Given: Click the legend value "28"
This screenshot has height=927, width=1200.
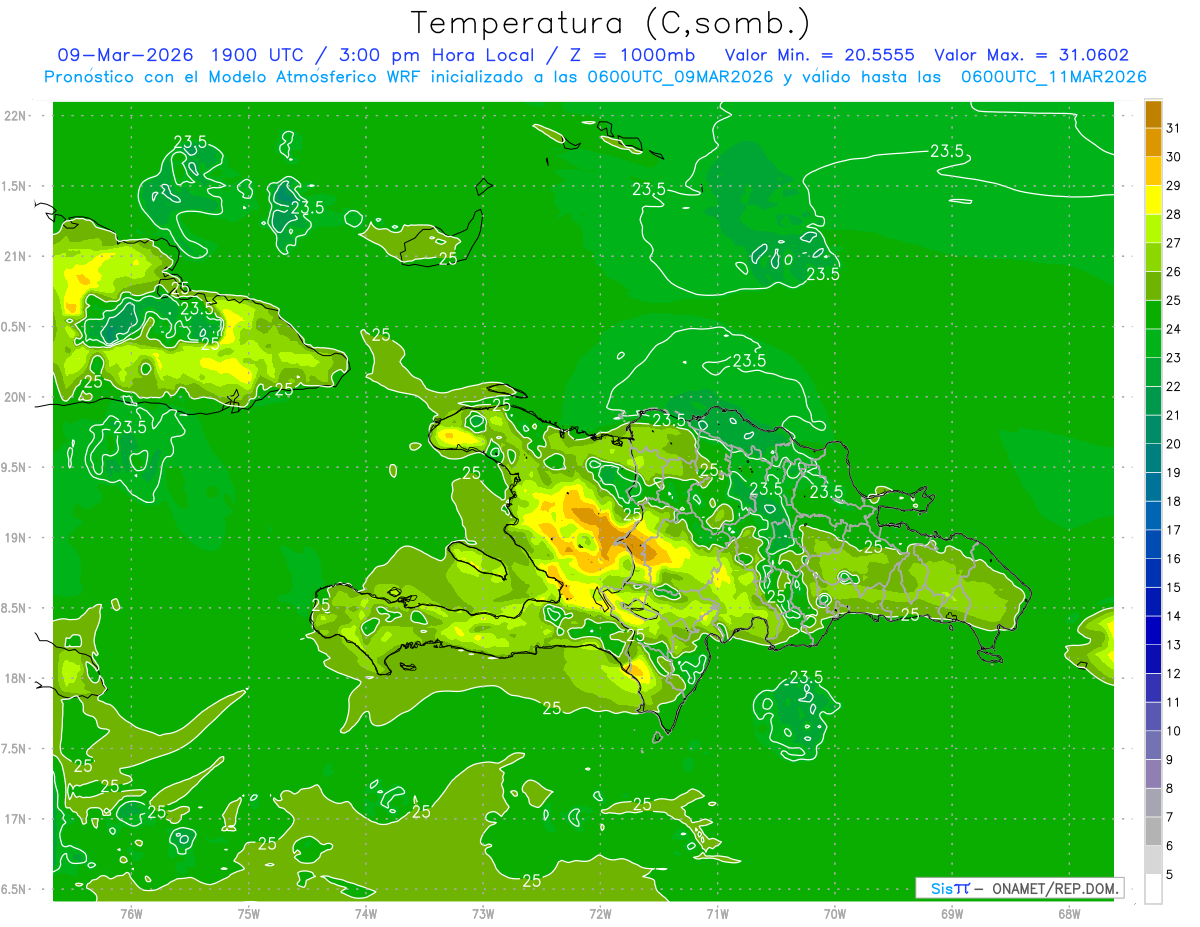Looking at the screenshot, I should point(1173,214).
